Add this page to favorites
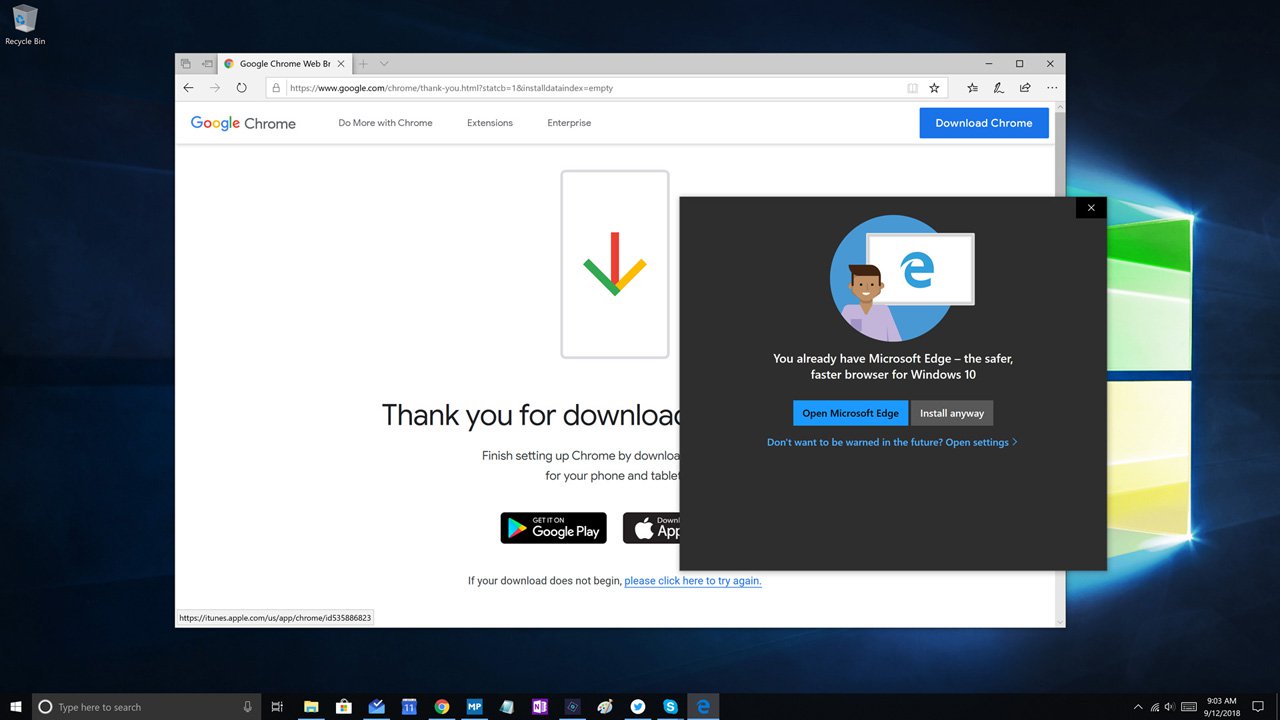Image resolution: width=1280 pixels, height=720 pixels. (933, 88)
